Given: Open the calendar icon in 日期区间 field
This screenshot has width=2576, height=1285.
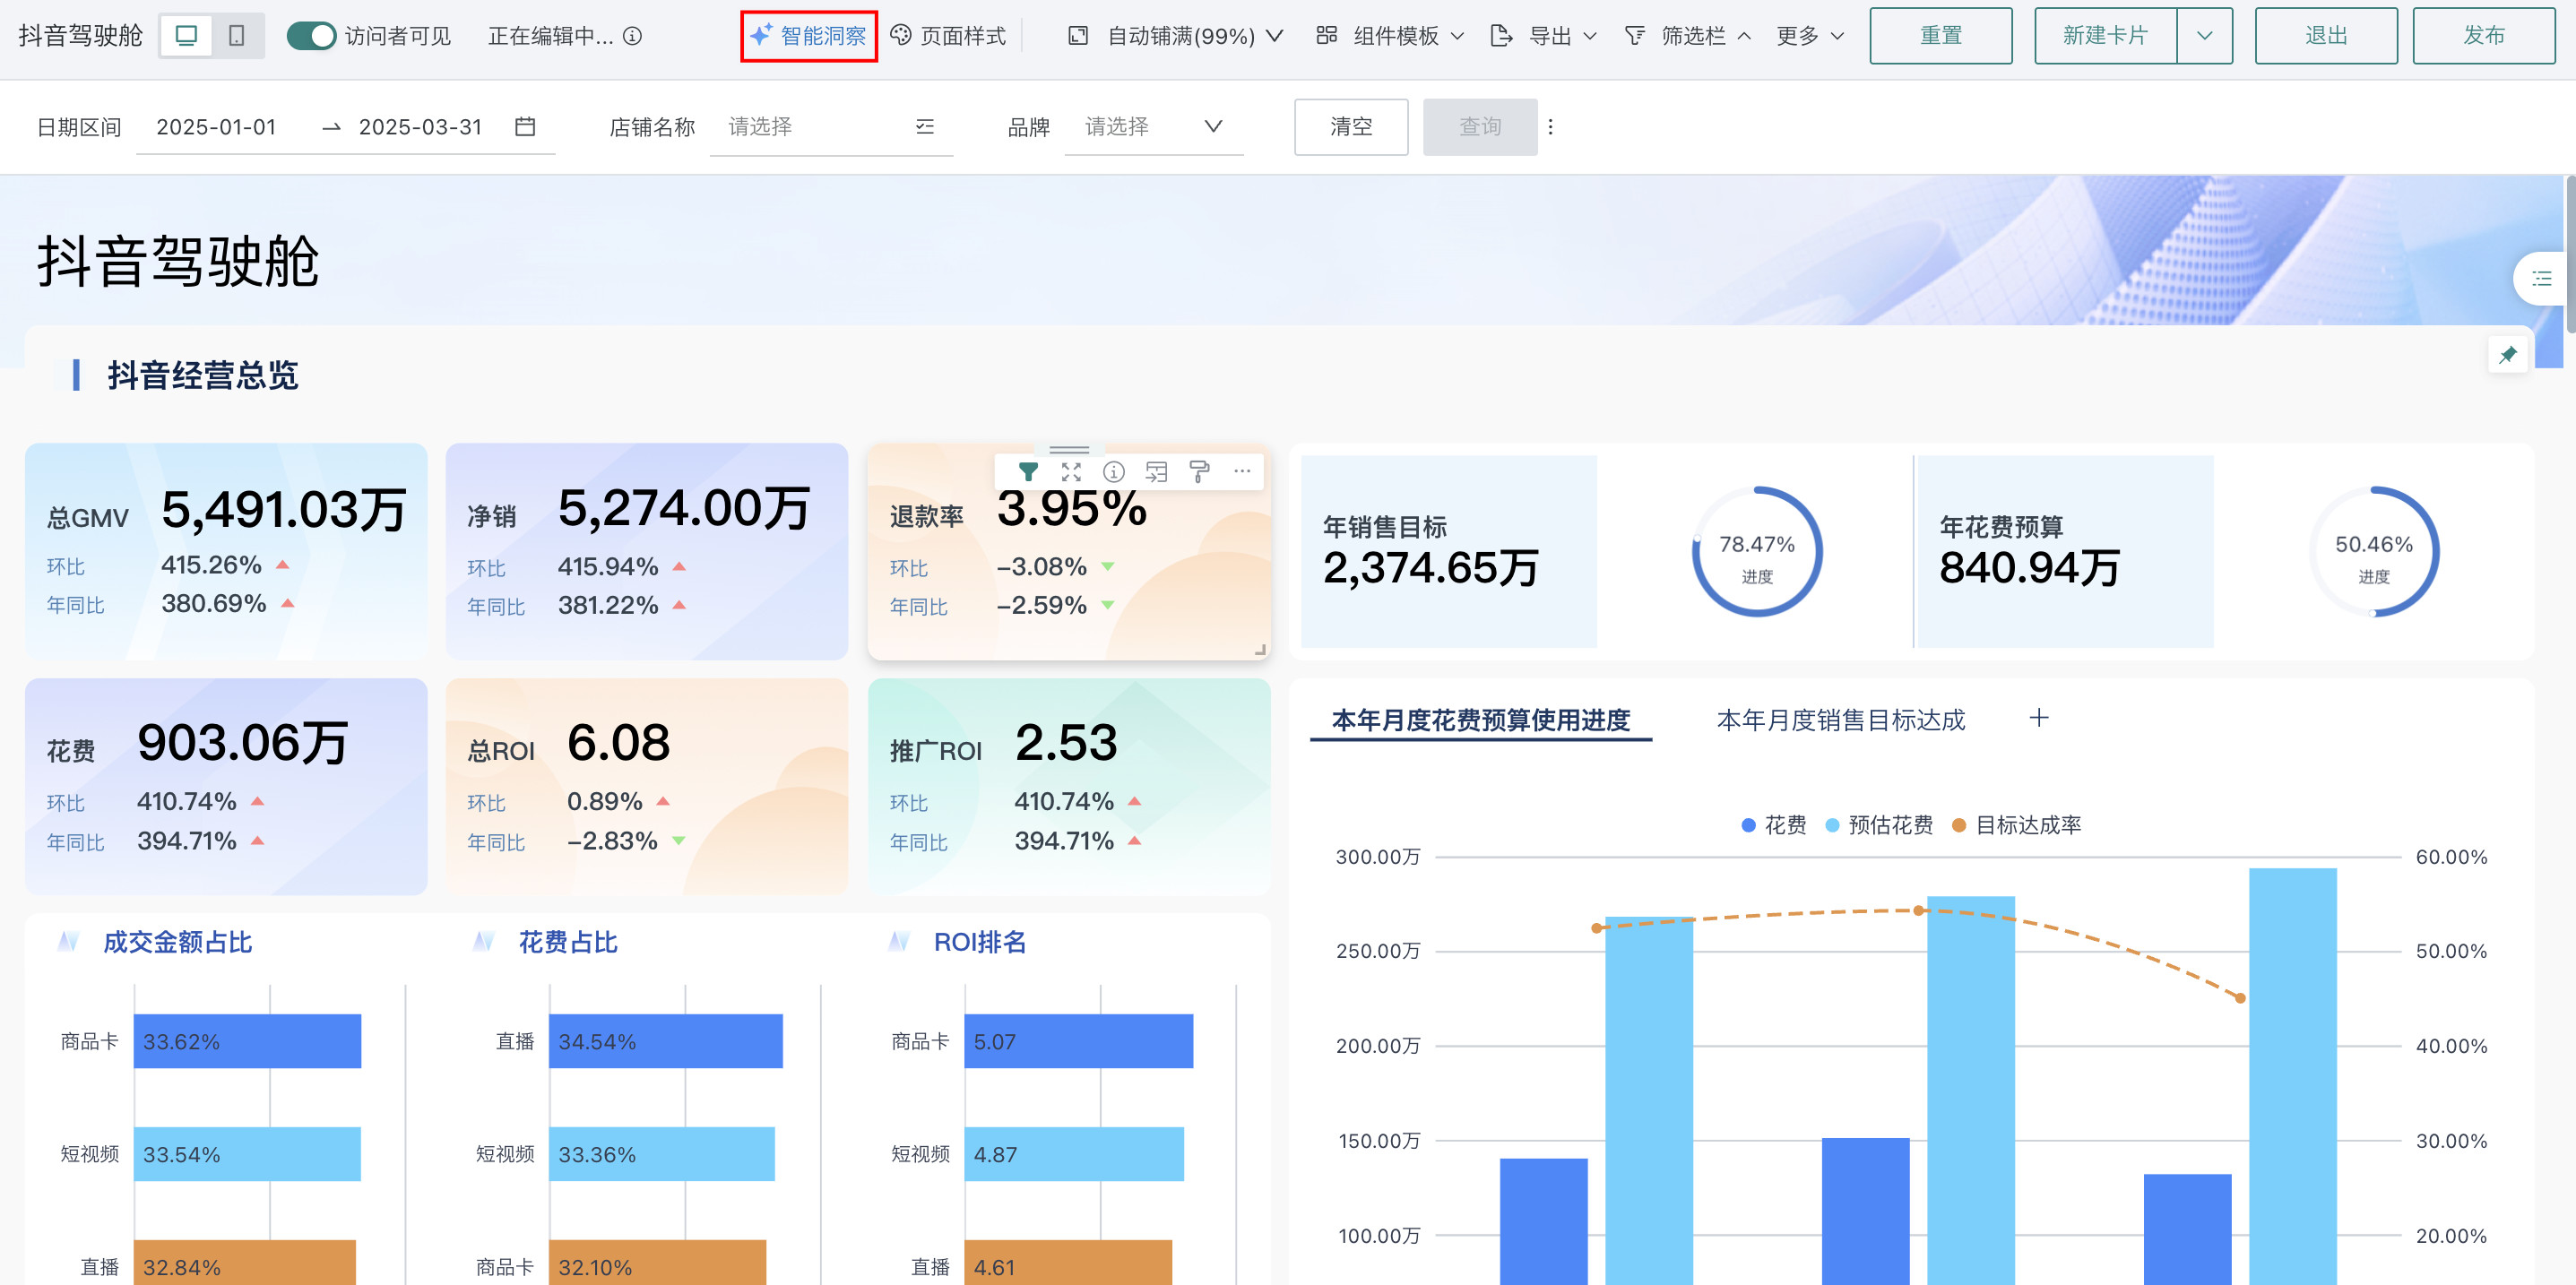Looking at the screenshot, I should 525,127.
